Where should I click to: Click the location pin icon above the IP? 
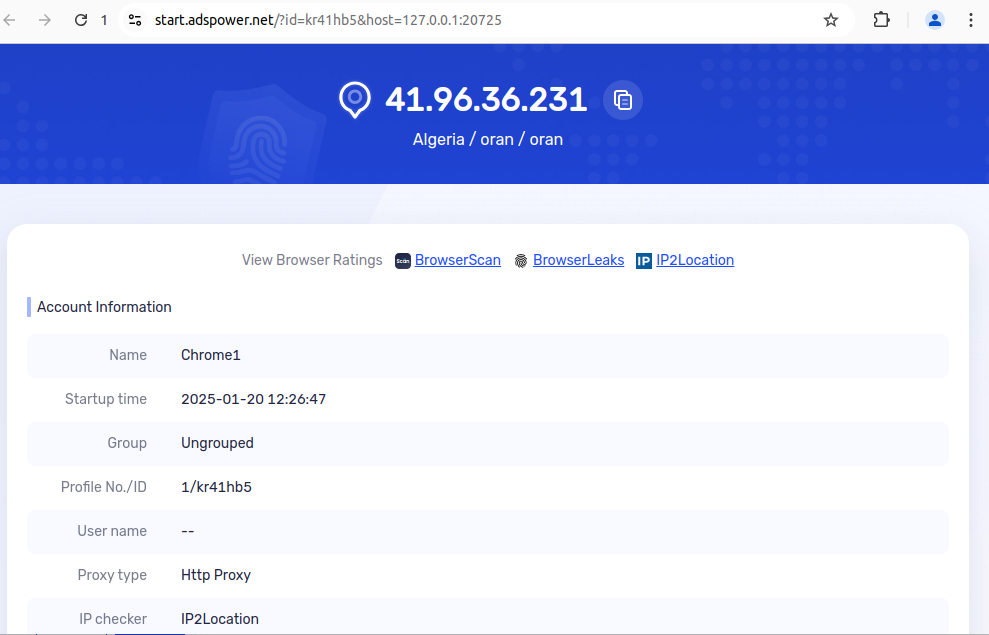(355, 99)
